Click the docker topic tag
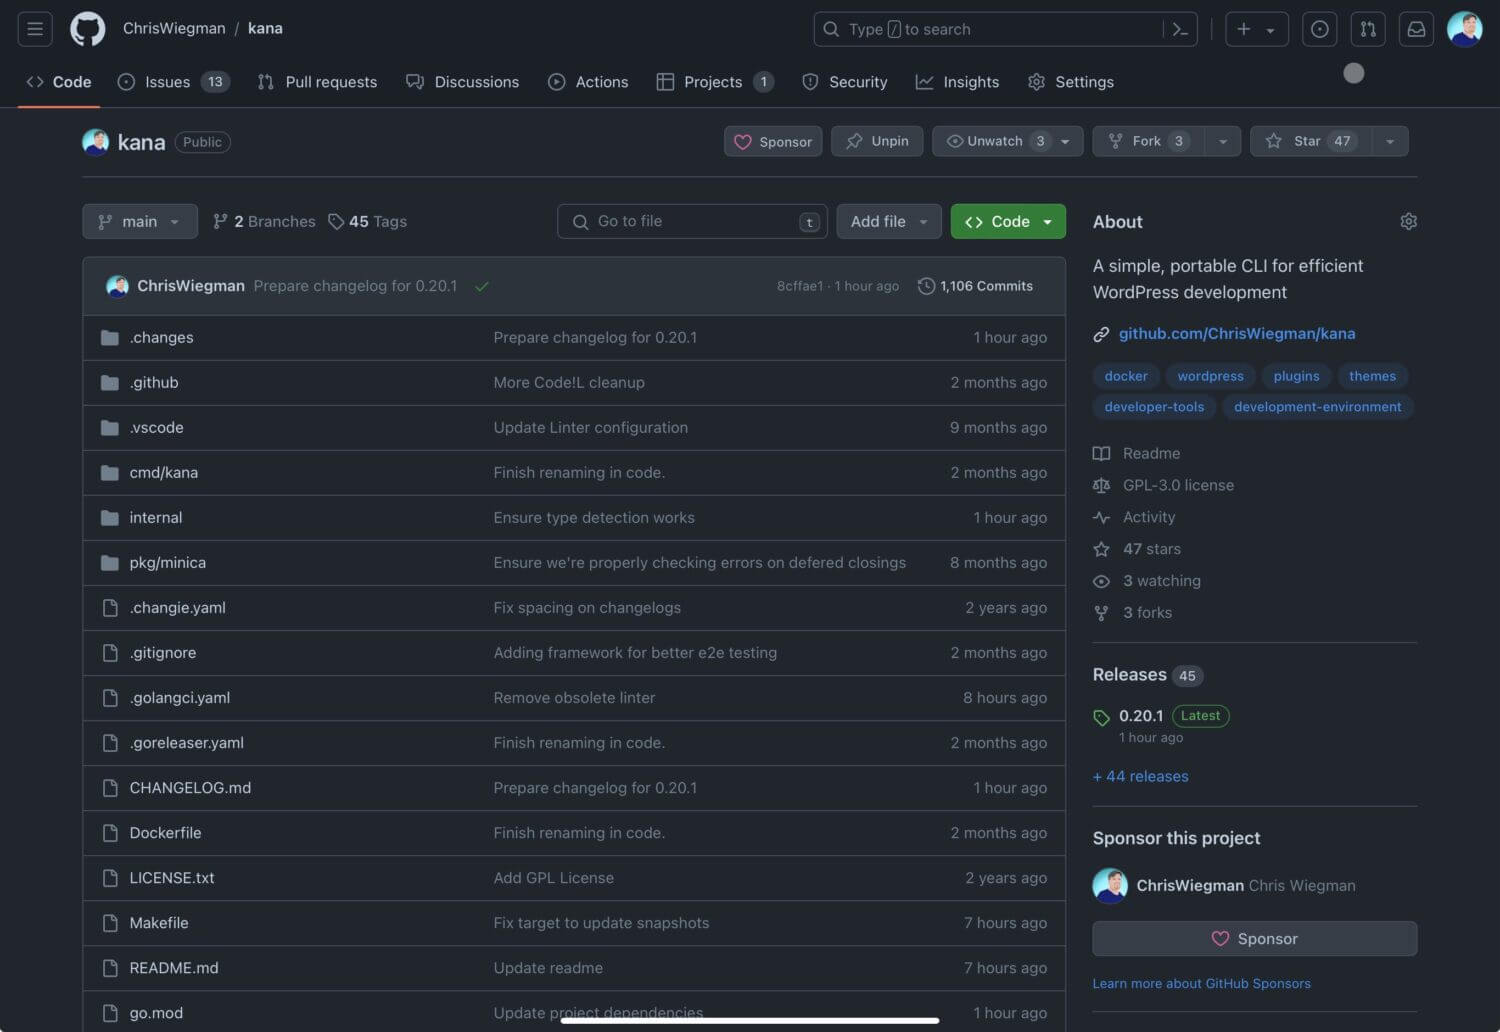Viewport: 1500px width, 1032px height. point(1126,376)
